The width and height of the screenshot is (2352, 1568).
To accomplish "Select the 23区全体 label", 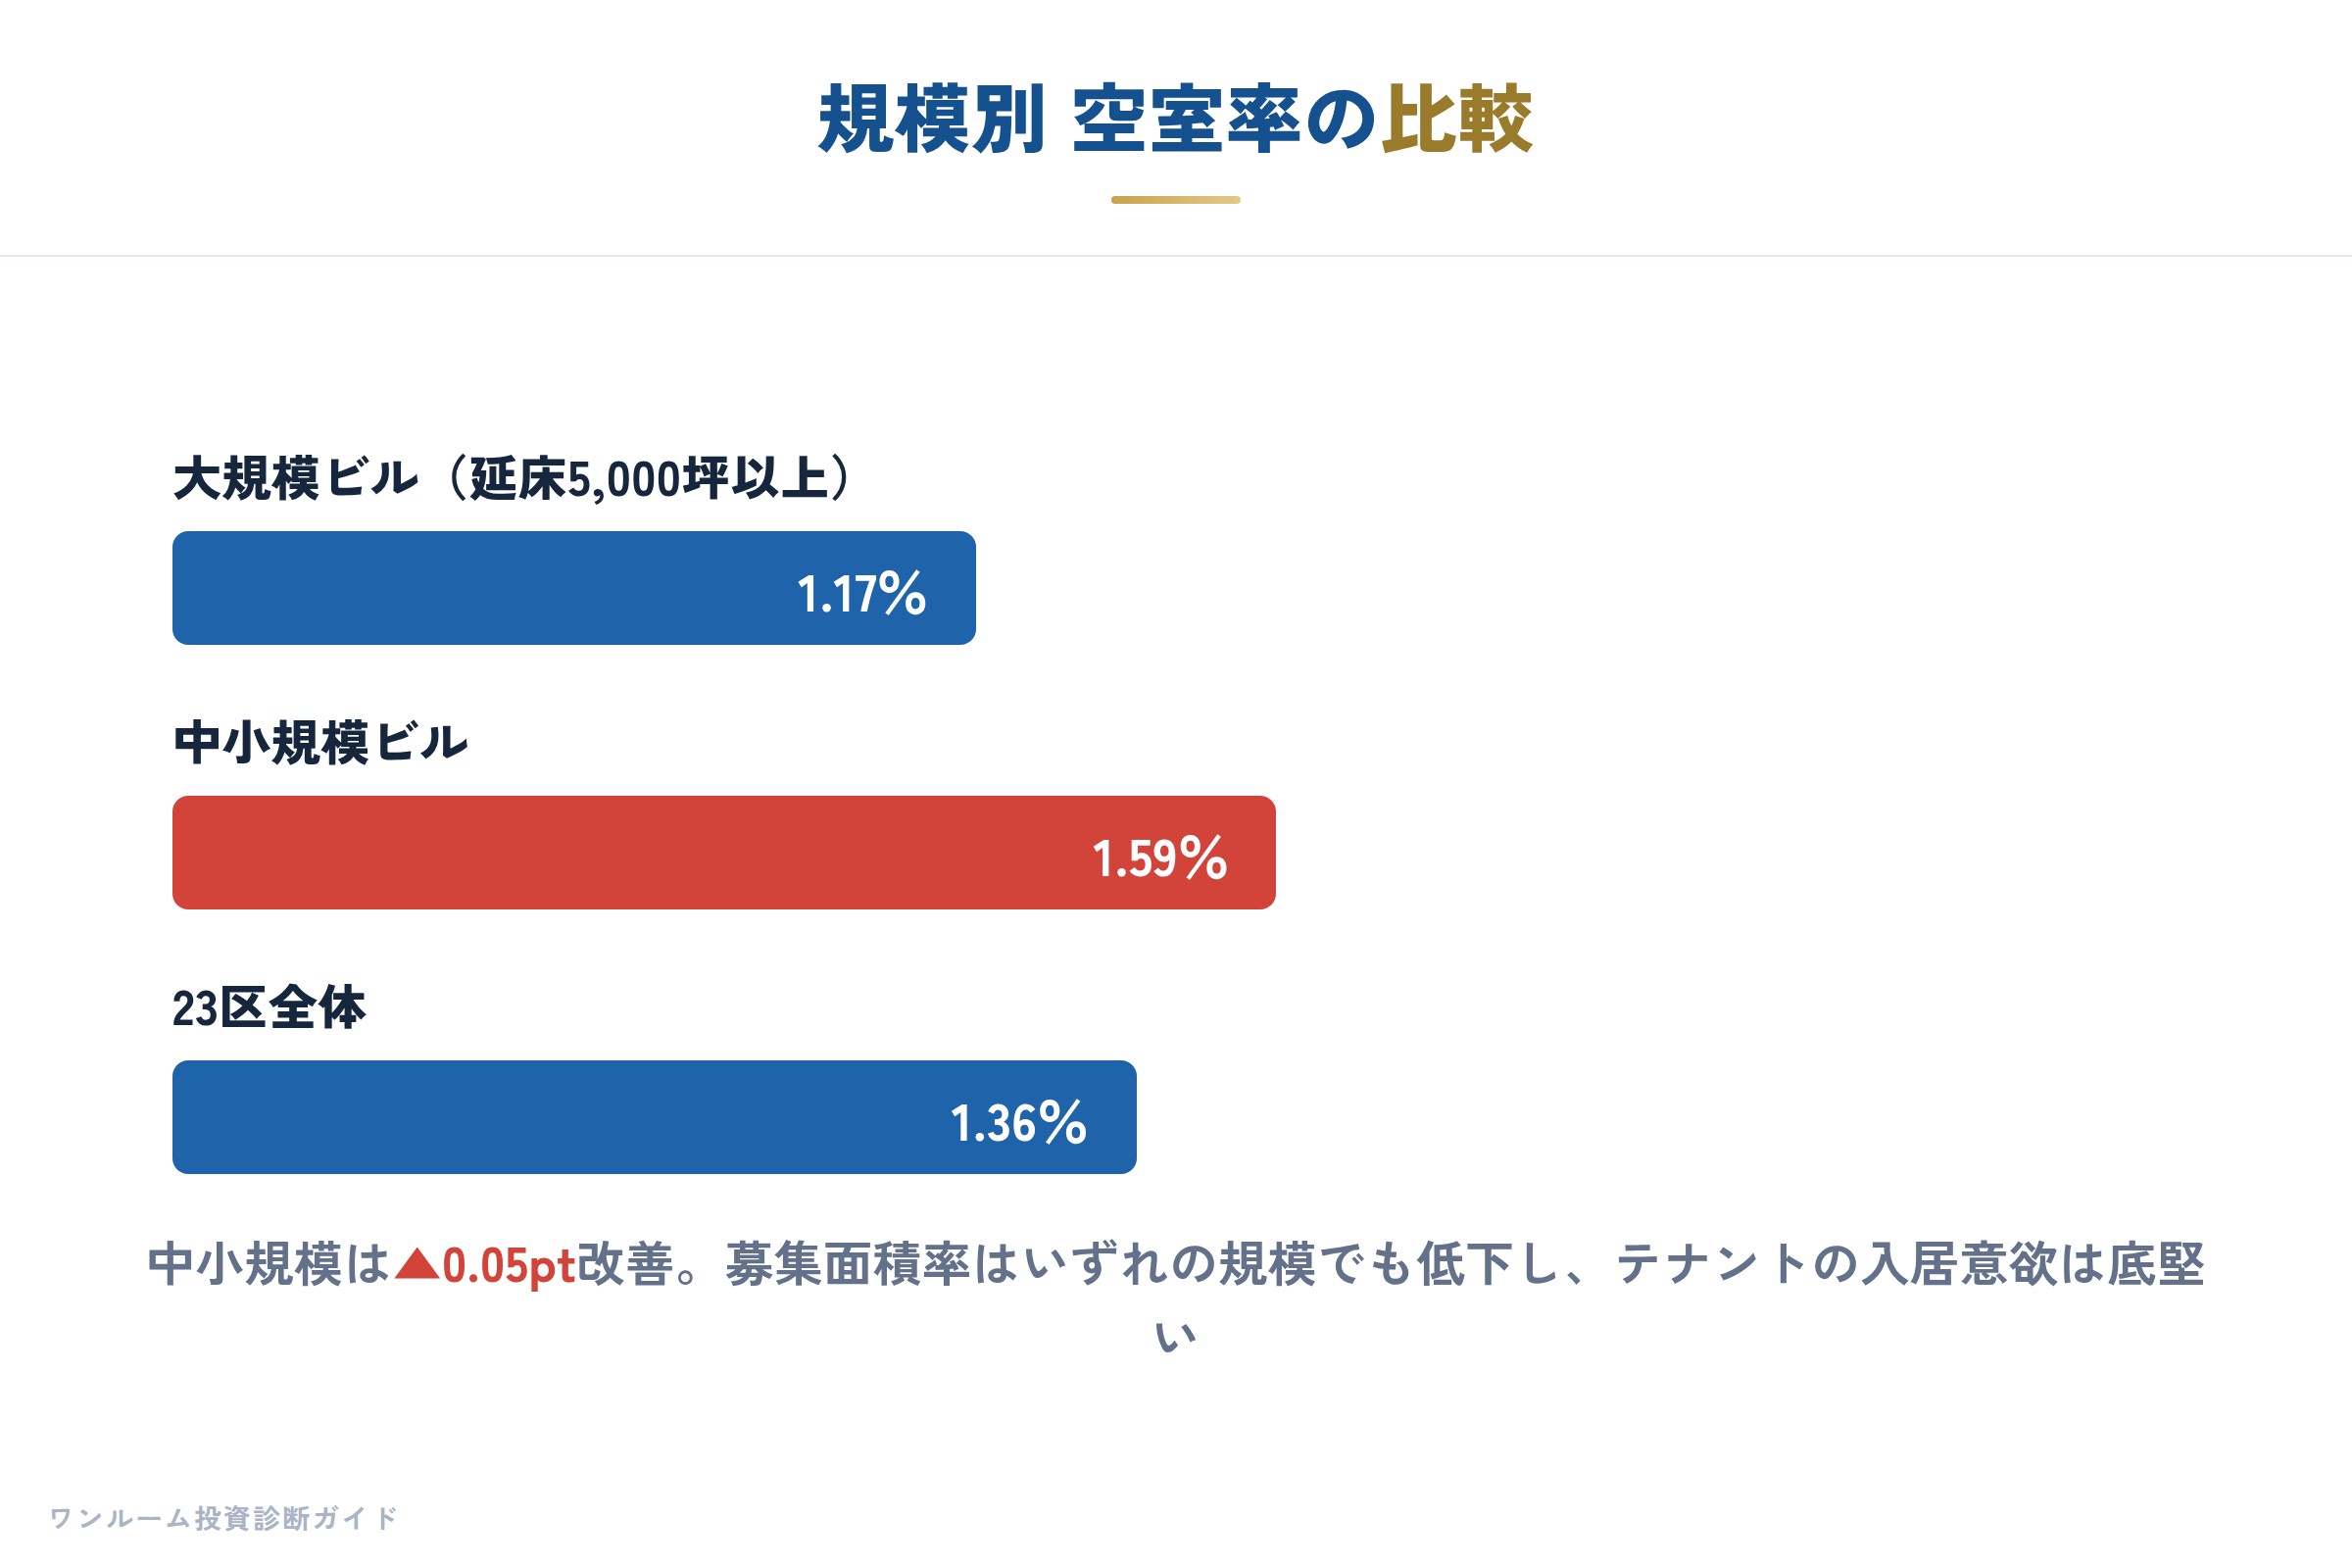I will [x=269, y=1007].
